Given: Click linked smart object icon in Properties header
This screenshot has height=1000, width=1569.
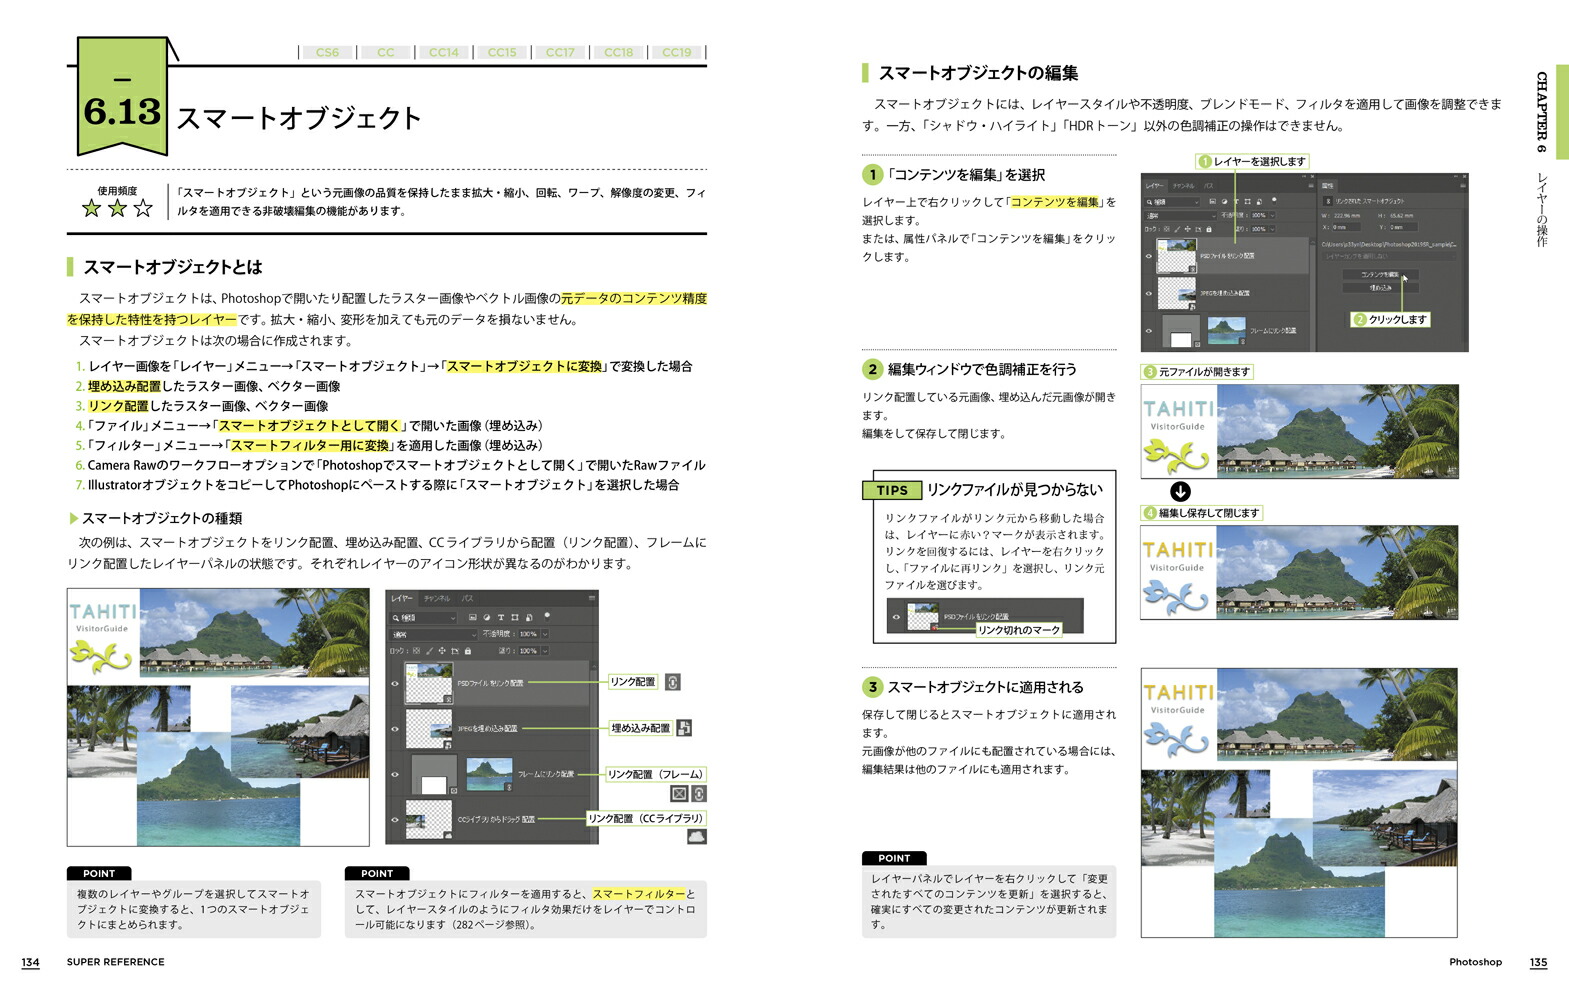Looking at the screenshot, I should pos(1328,201).
